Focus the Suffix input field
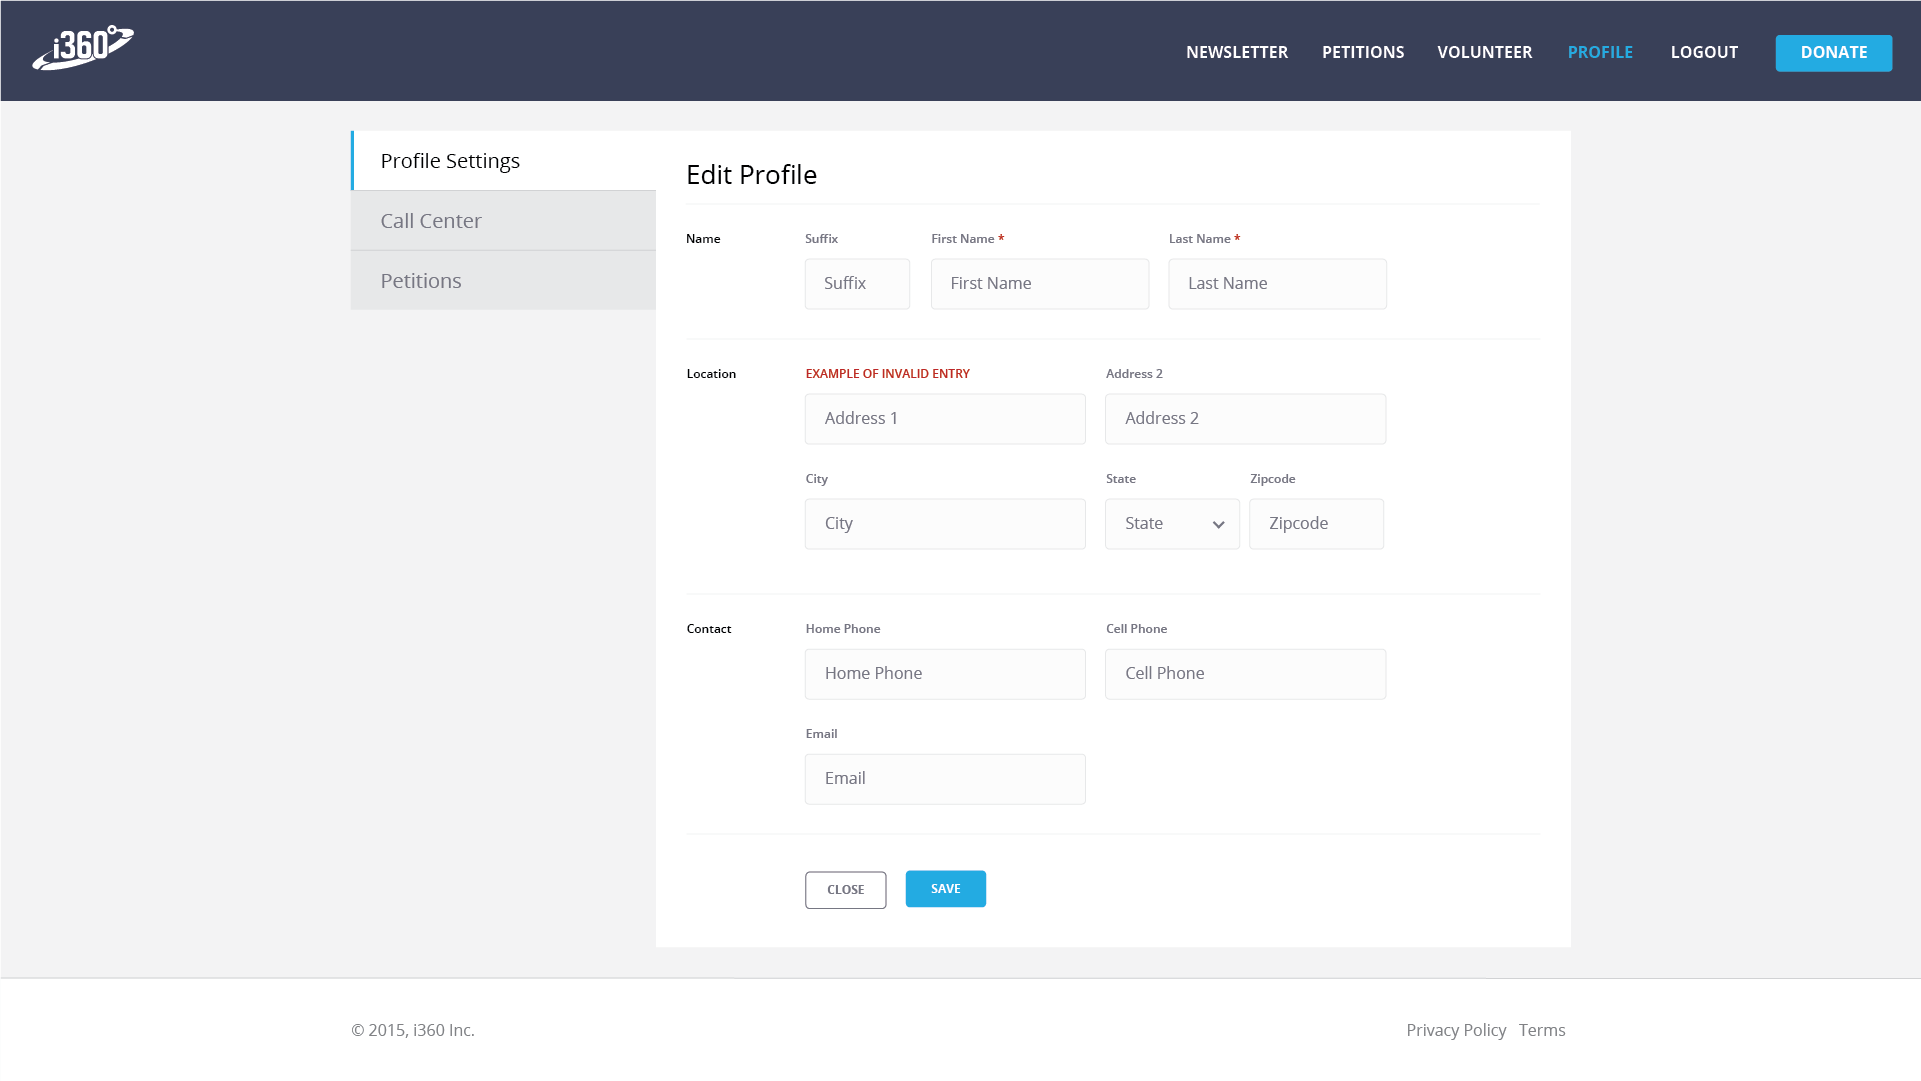This screenshot has width=1921, height=1081. (857, 284)
